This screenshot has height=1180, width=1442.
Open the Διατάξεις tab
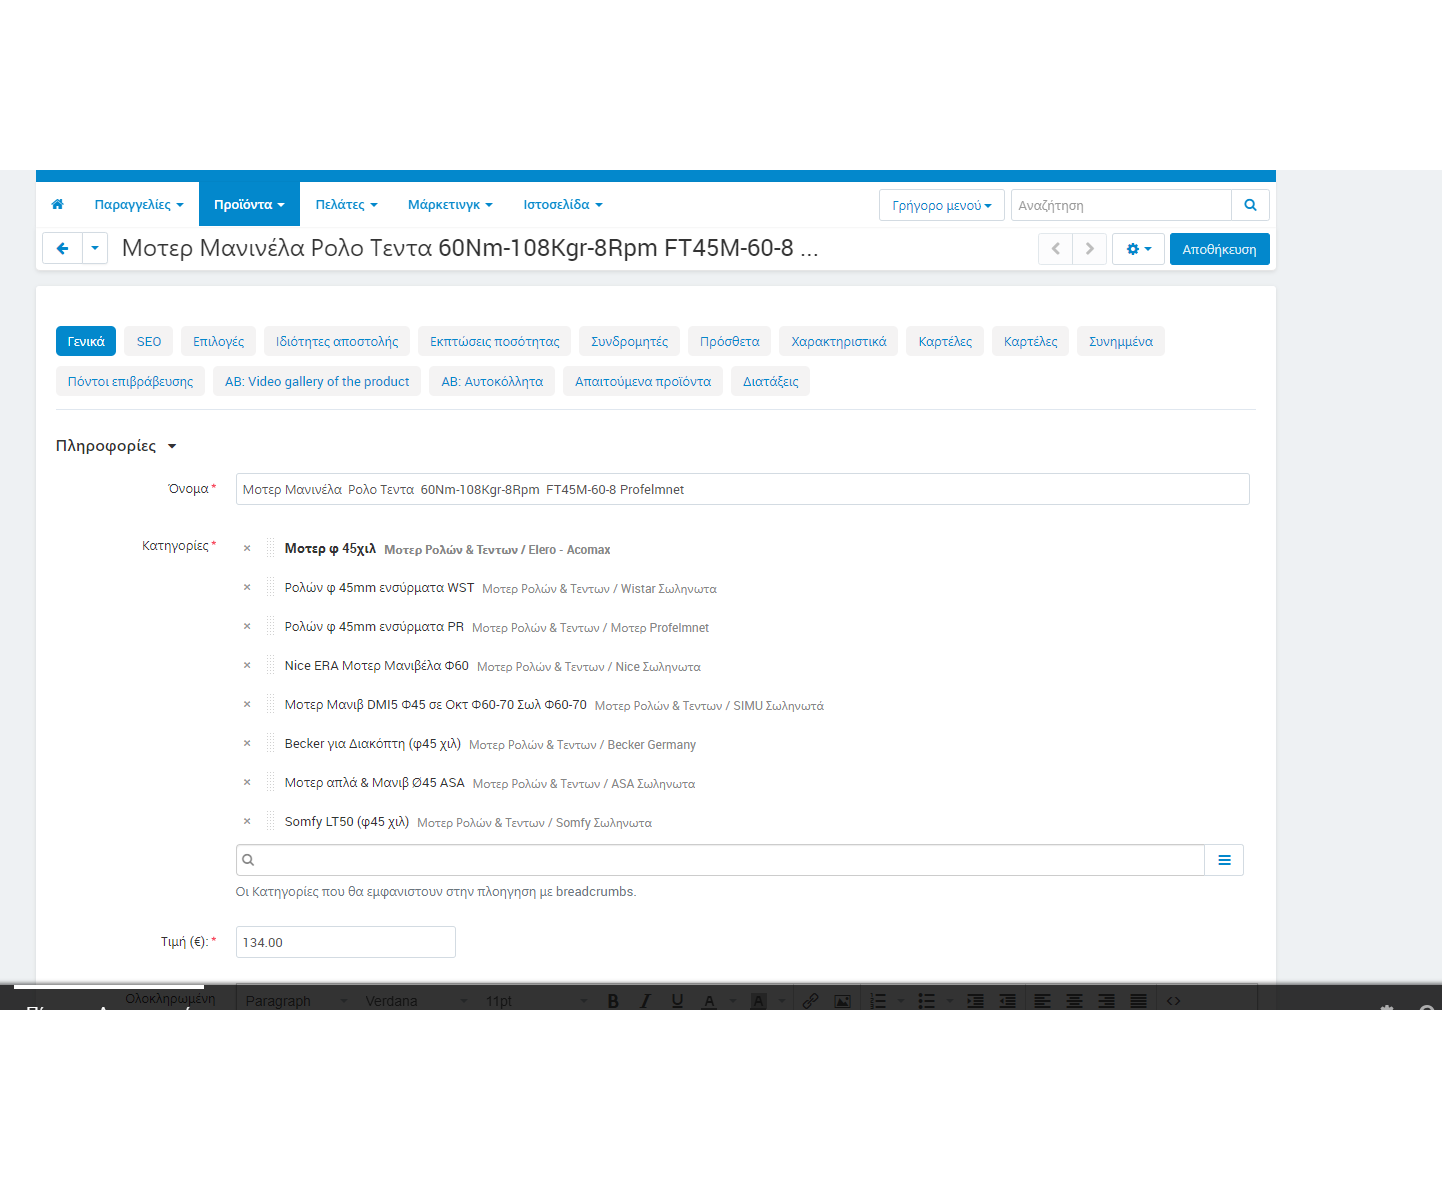771,381
